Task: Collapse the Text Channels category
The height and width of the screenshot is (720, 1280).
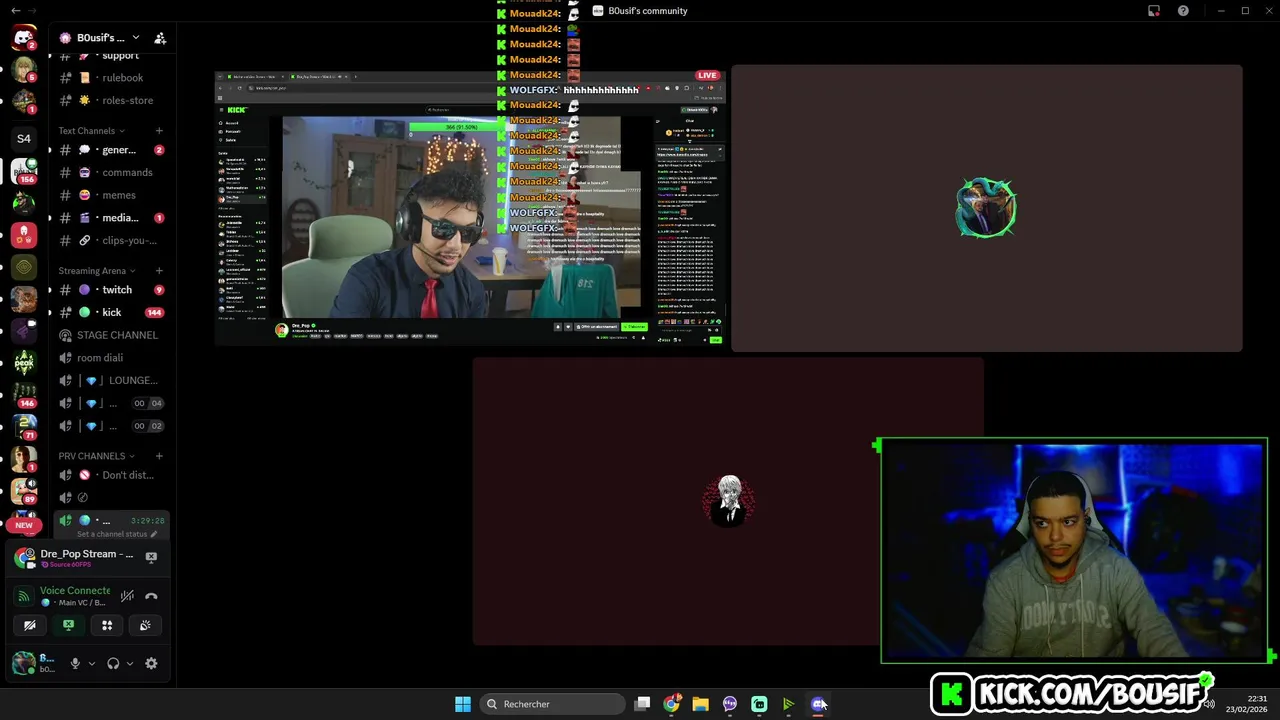Action: 91,131
